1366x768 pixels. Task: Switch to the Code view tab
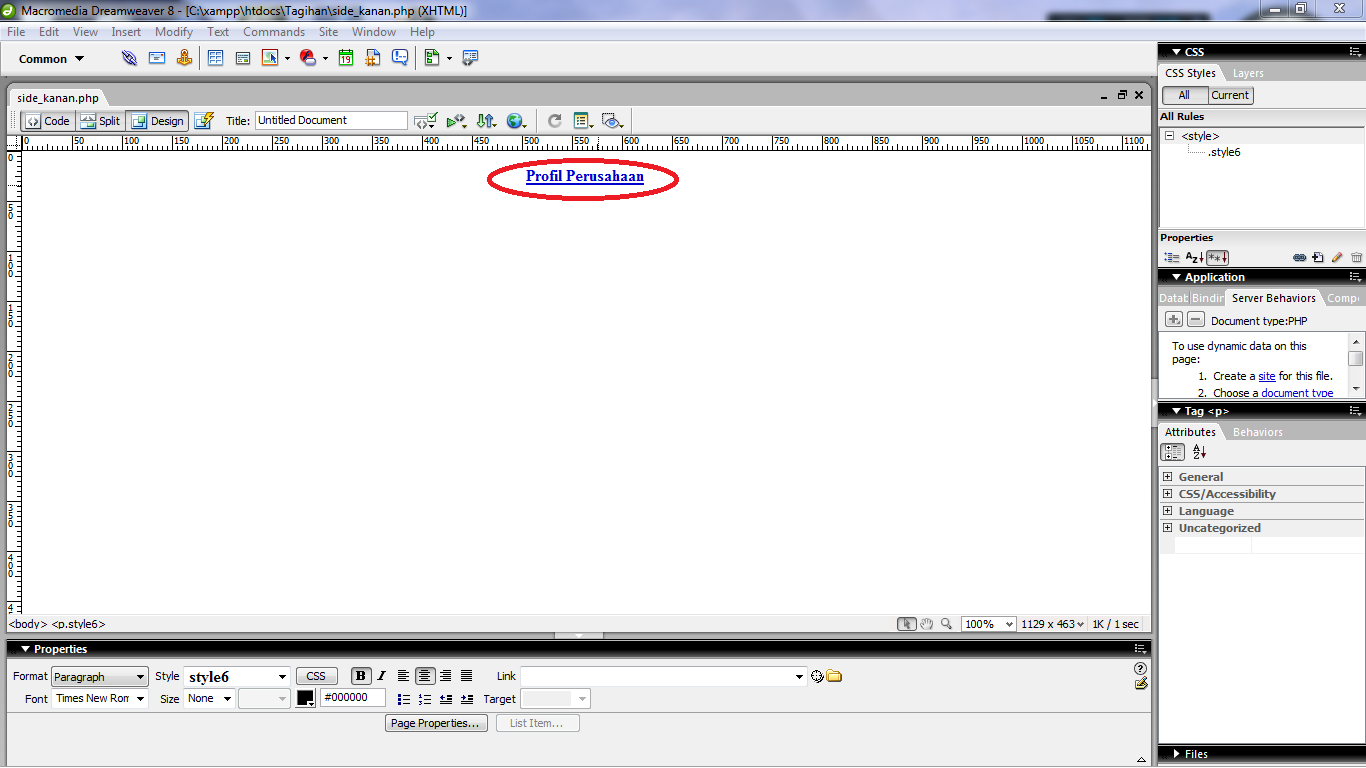click(46, 120)
